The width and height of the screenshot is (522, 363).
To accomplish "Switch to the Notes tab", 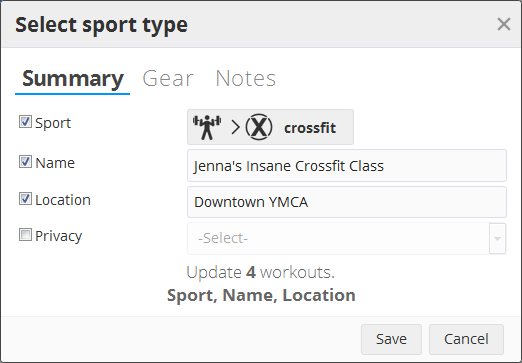I will (246, 78).
